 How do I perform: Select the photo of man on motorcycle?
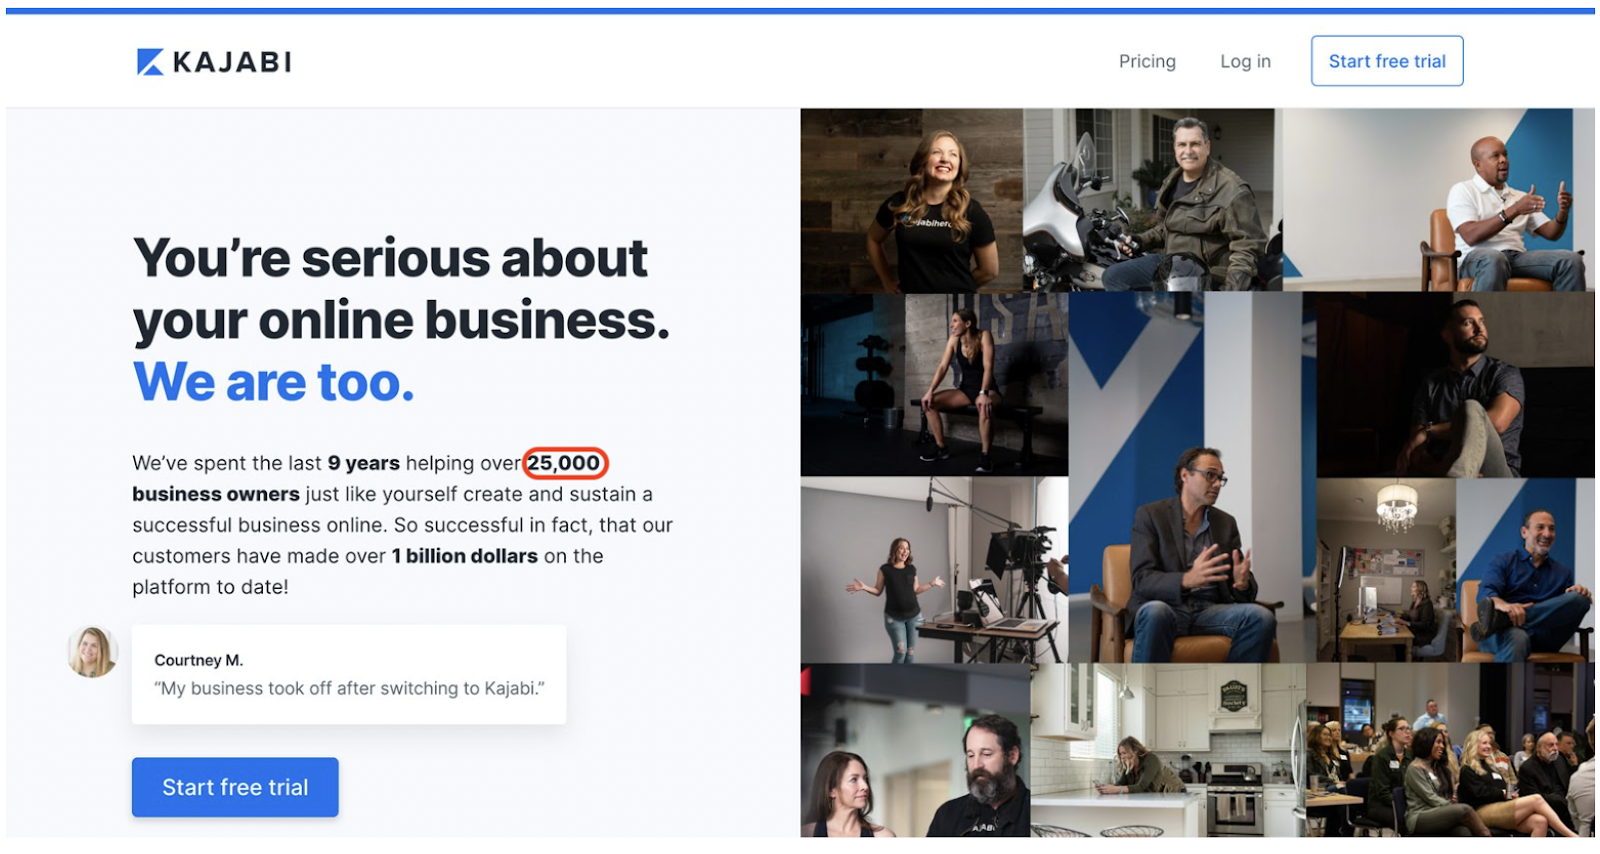[x=1150, y=200]
